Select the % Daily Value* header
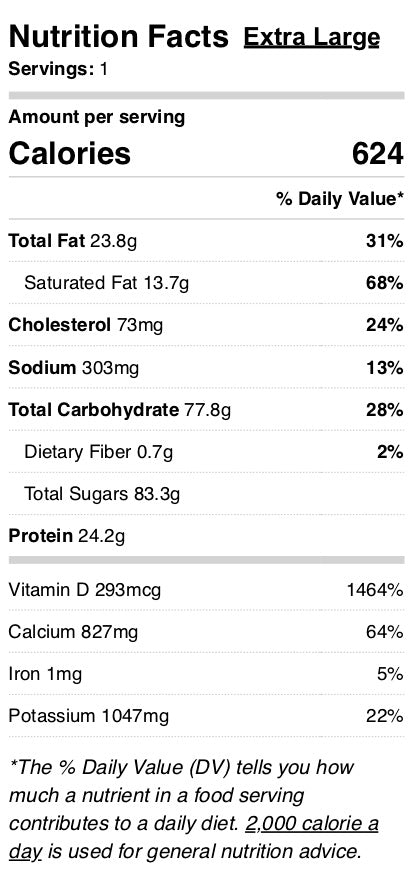The image size is (415, 881). click(x=340, y=198)
